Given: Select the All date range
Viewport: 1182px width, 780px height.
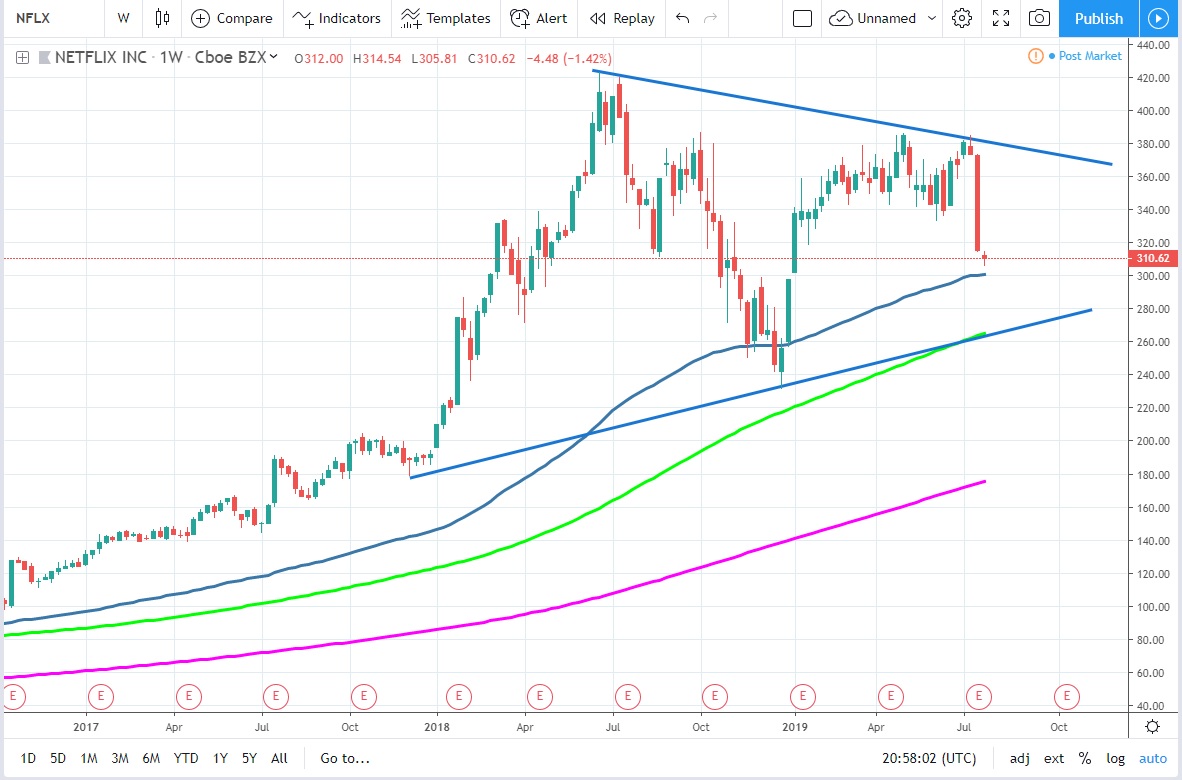Looking at the screenshot, I should pyautogui.click(x=279, y=758).
